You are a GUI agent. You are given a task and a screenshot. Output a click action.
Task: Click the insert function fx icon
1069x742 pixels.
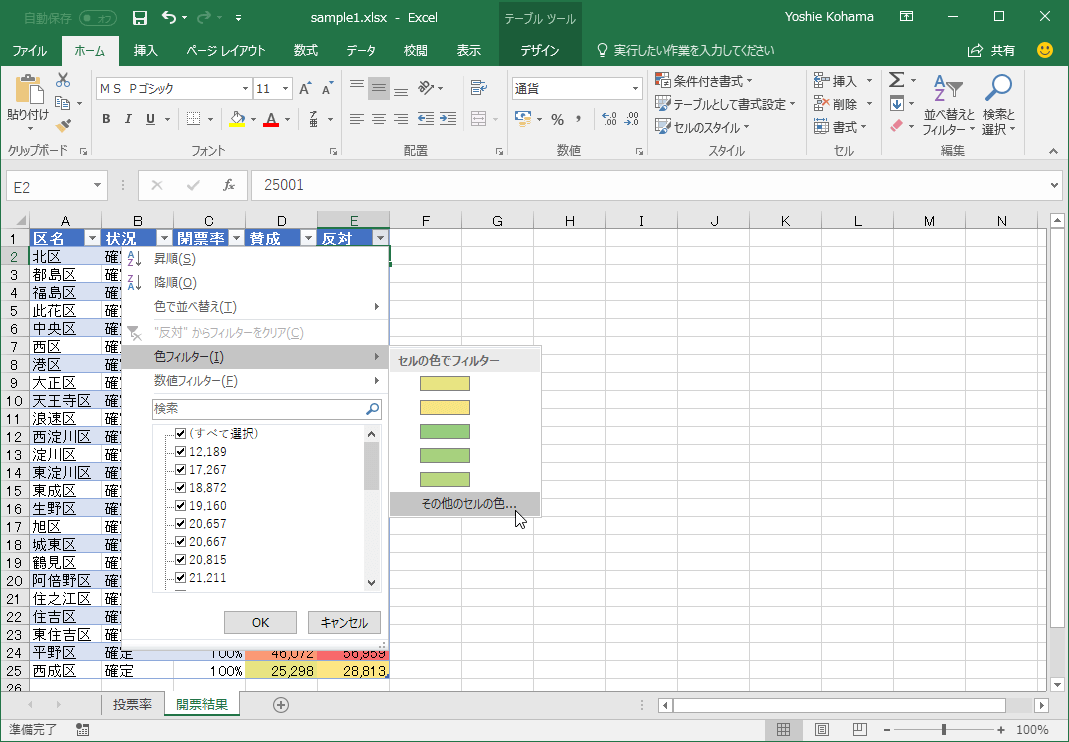[x=228, y=185]
